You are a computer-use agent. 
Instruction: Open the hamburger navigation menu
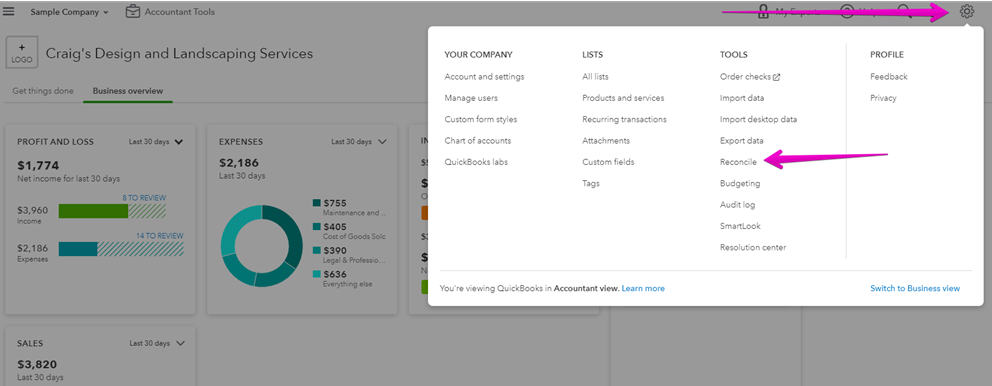point(8,12)
